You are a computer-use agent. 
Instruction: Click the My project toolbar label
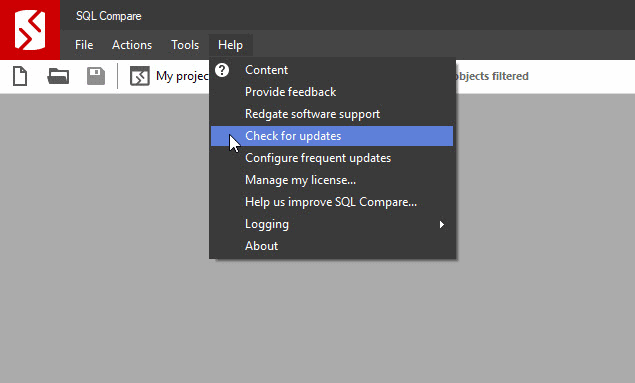coord(182,76)
